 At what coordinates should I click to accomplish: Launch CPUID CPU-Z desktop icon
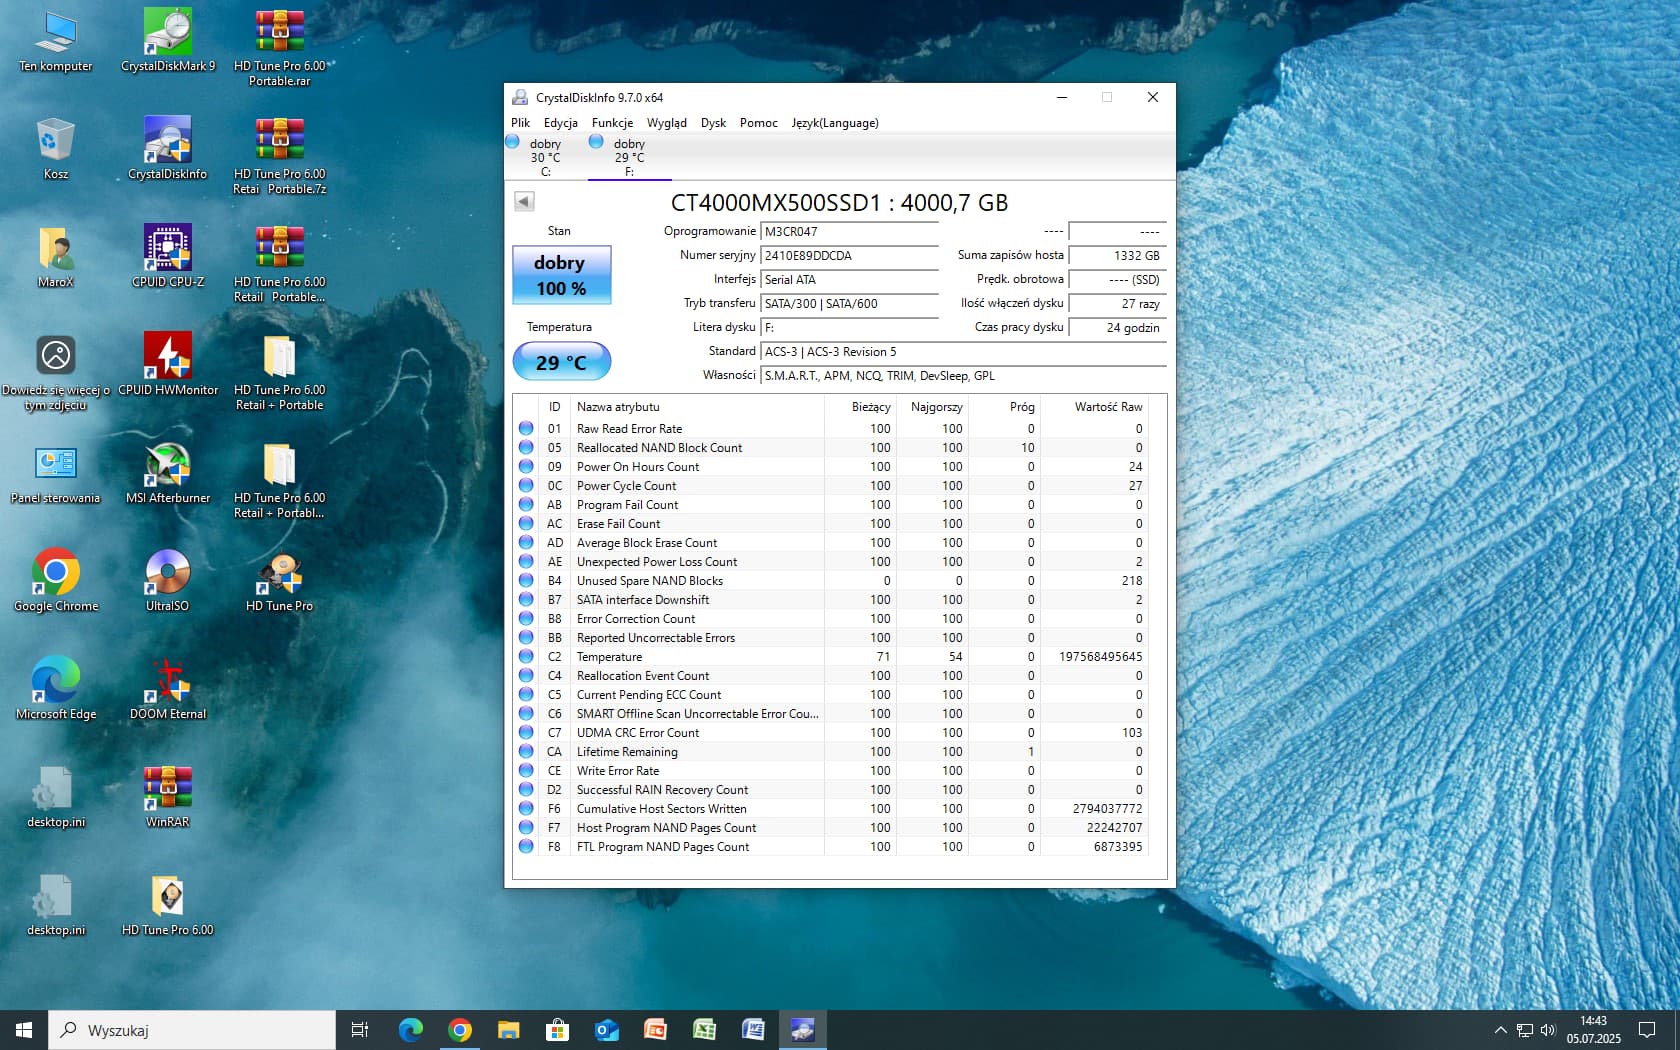[x=168, y=256]
